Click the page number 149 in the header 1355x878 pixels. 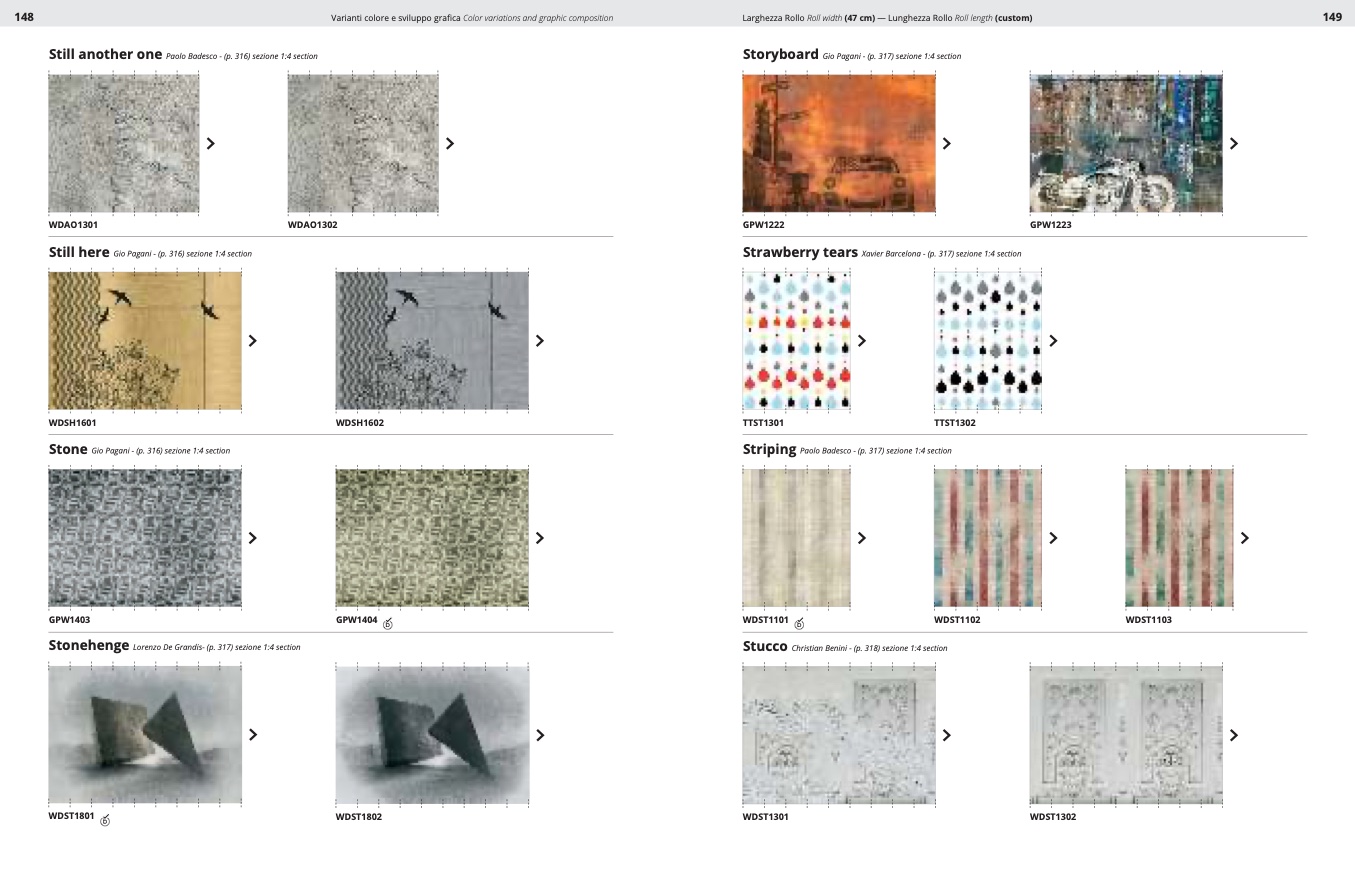tap(1332, 17)
